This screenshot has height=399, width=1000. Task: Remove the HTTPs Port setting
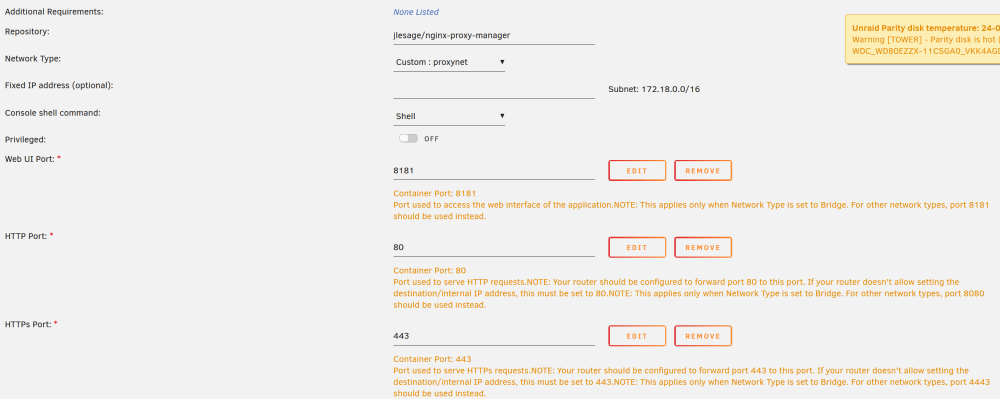703,336
